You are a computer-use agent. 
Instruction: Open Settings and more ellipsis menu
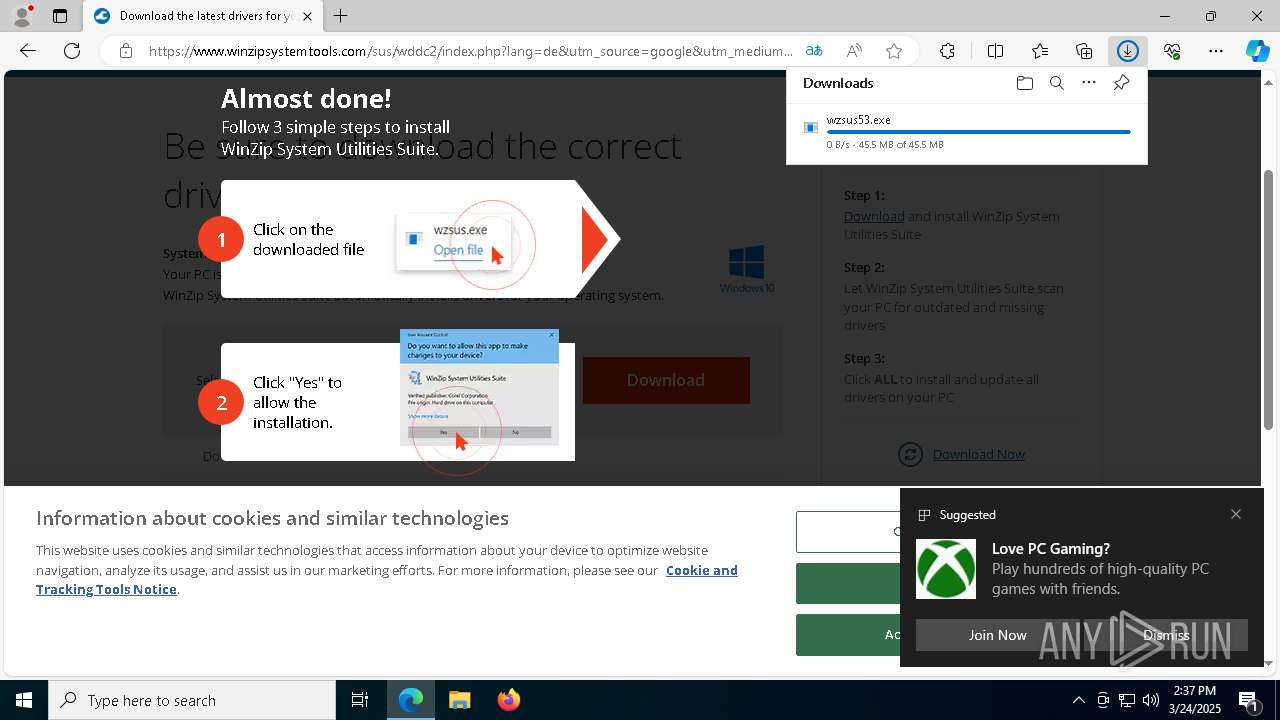(x=1216, y=51)
